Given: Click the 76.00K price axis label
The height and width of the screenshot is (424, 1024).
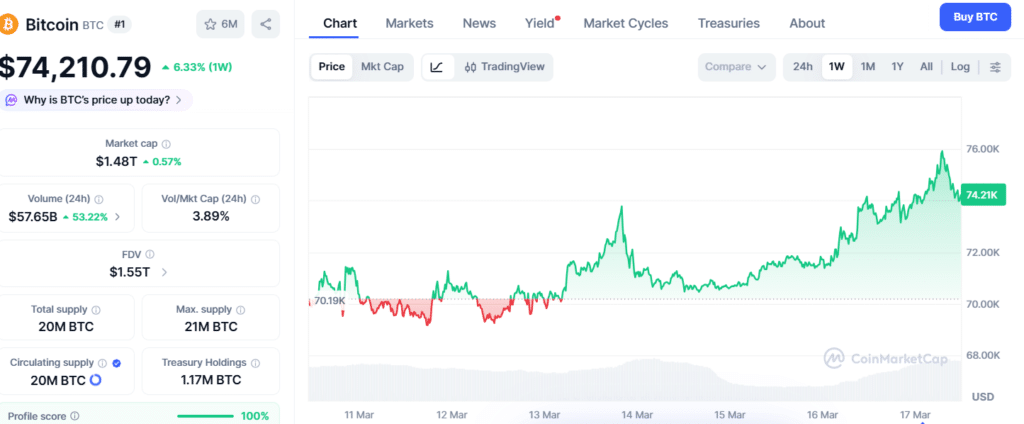Looking at the screenshot, I should pos(982,149).
